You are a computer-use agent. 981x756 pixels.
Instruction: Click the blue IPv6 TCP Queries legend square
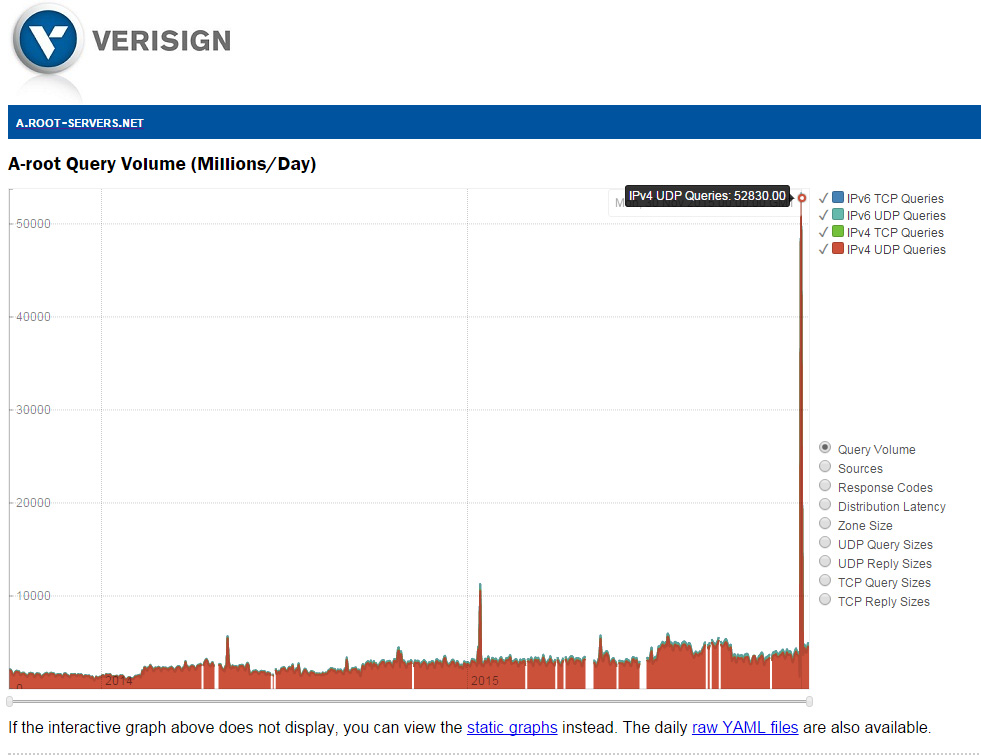(836, 197)
